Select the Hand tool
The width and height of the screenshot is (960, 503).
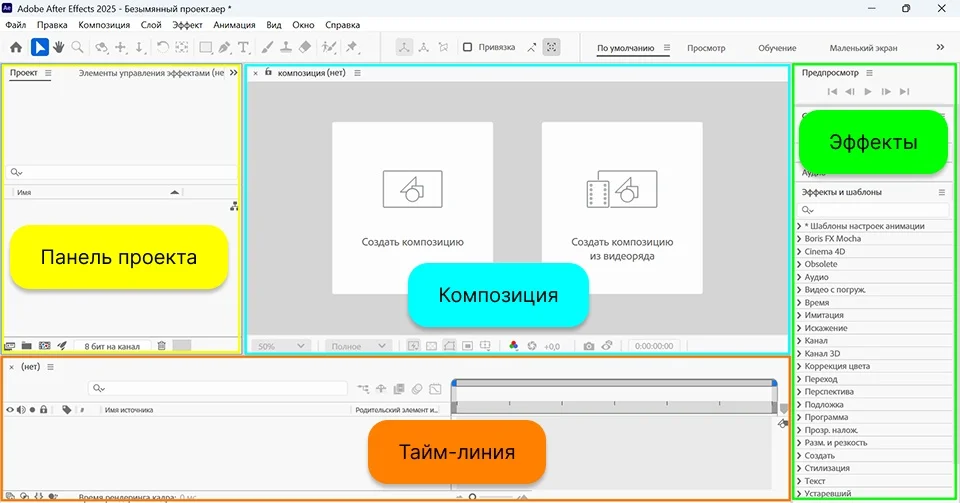click(x=59, y=47)
